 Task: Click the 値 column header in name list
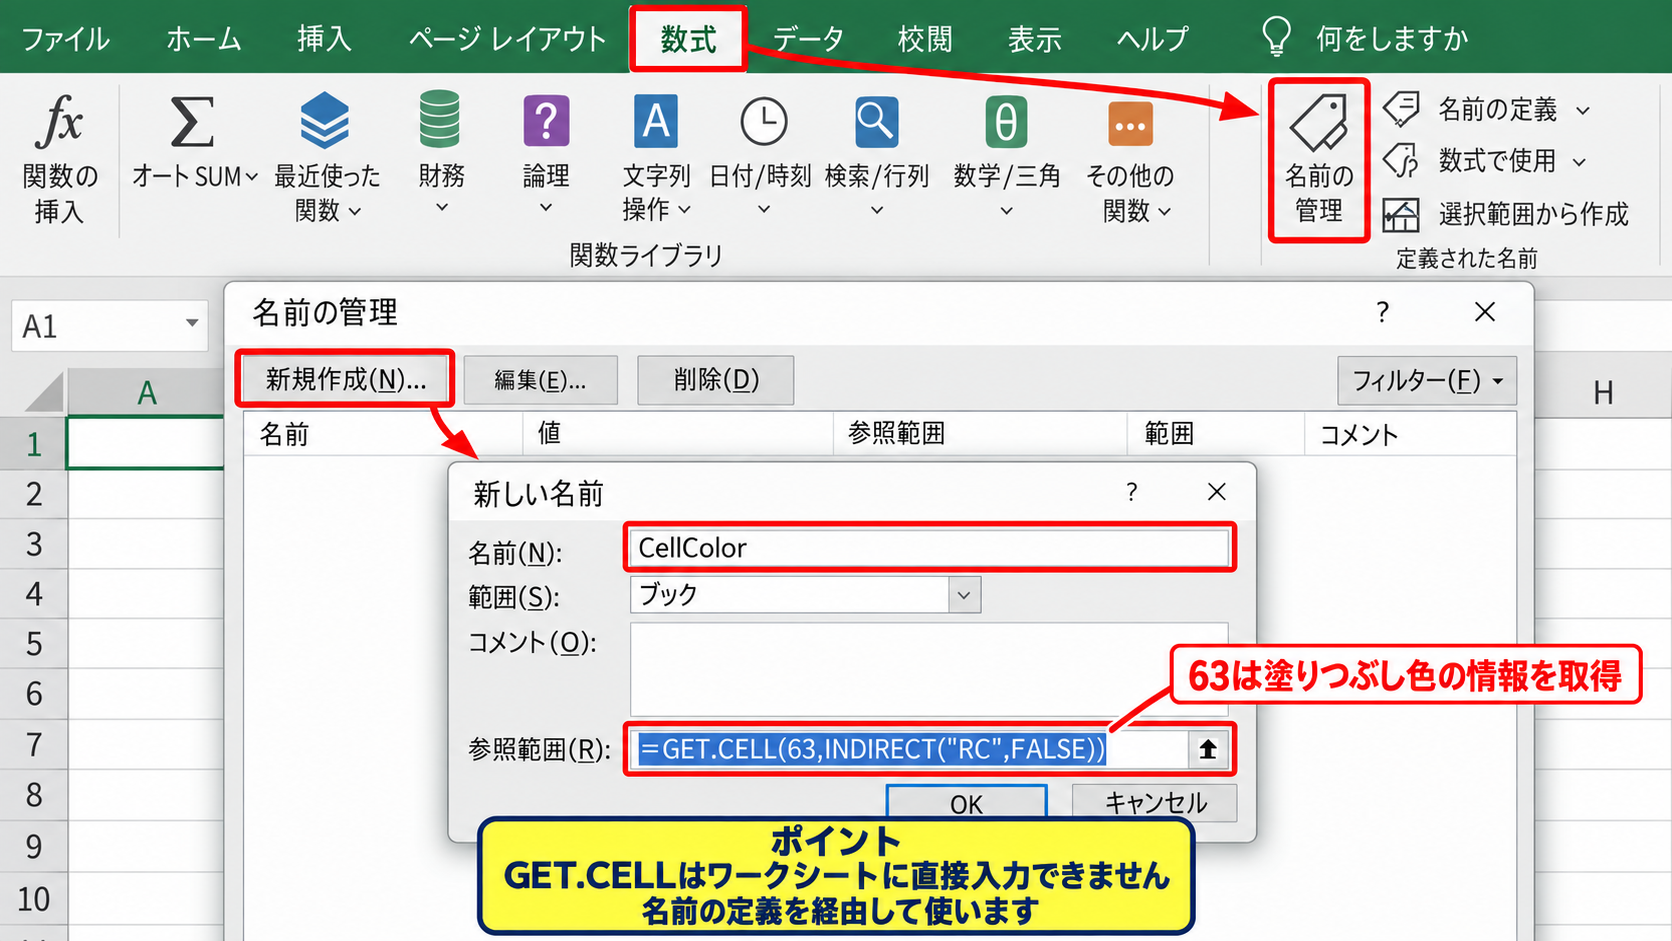(678, 433)
